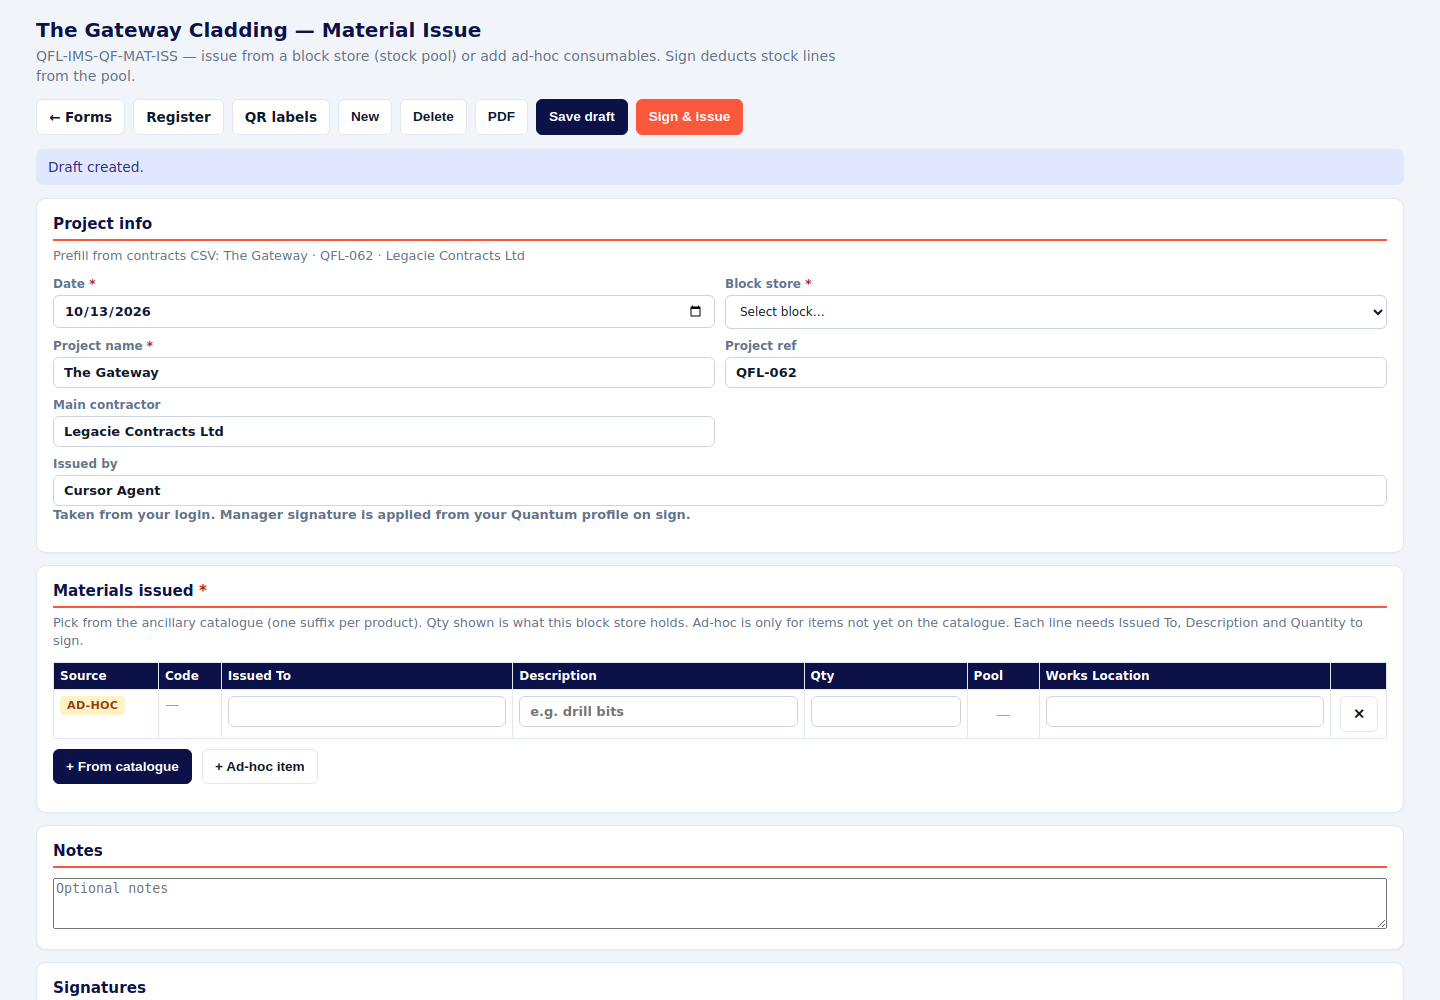Focus the Description input with drill bits placeholder
Viewport: 1440px width, 1000px height.
(658, 712)
